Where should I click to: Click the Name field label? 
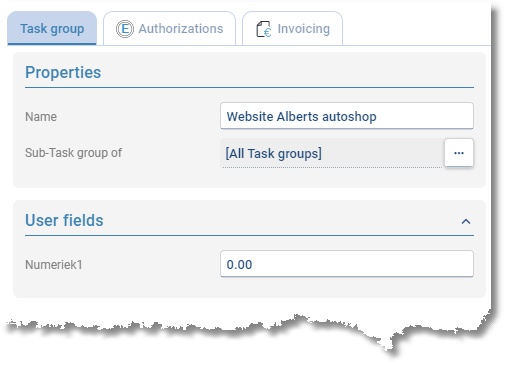tap(41, 117)
